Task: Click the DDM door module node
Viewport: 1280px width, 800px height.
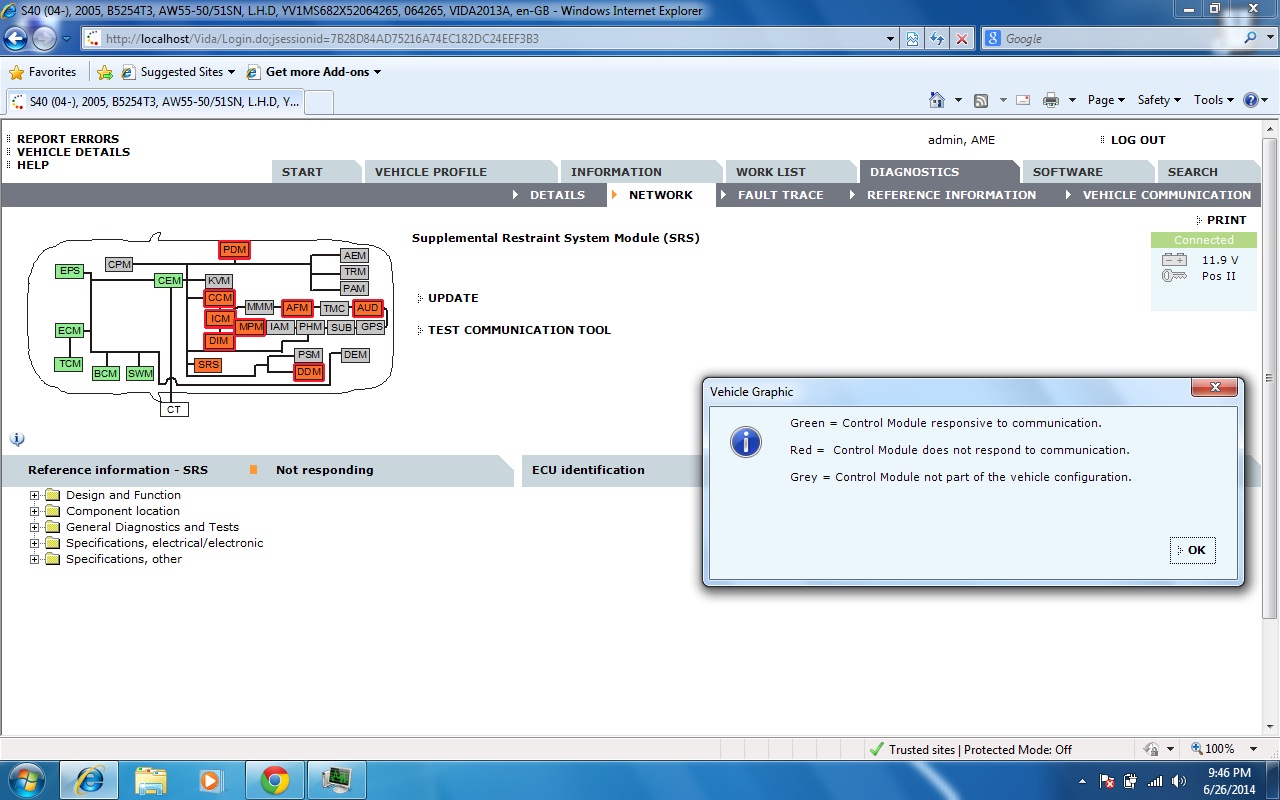Action: pyautogui.click(x=309, y=372)
